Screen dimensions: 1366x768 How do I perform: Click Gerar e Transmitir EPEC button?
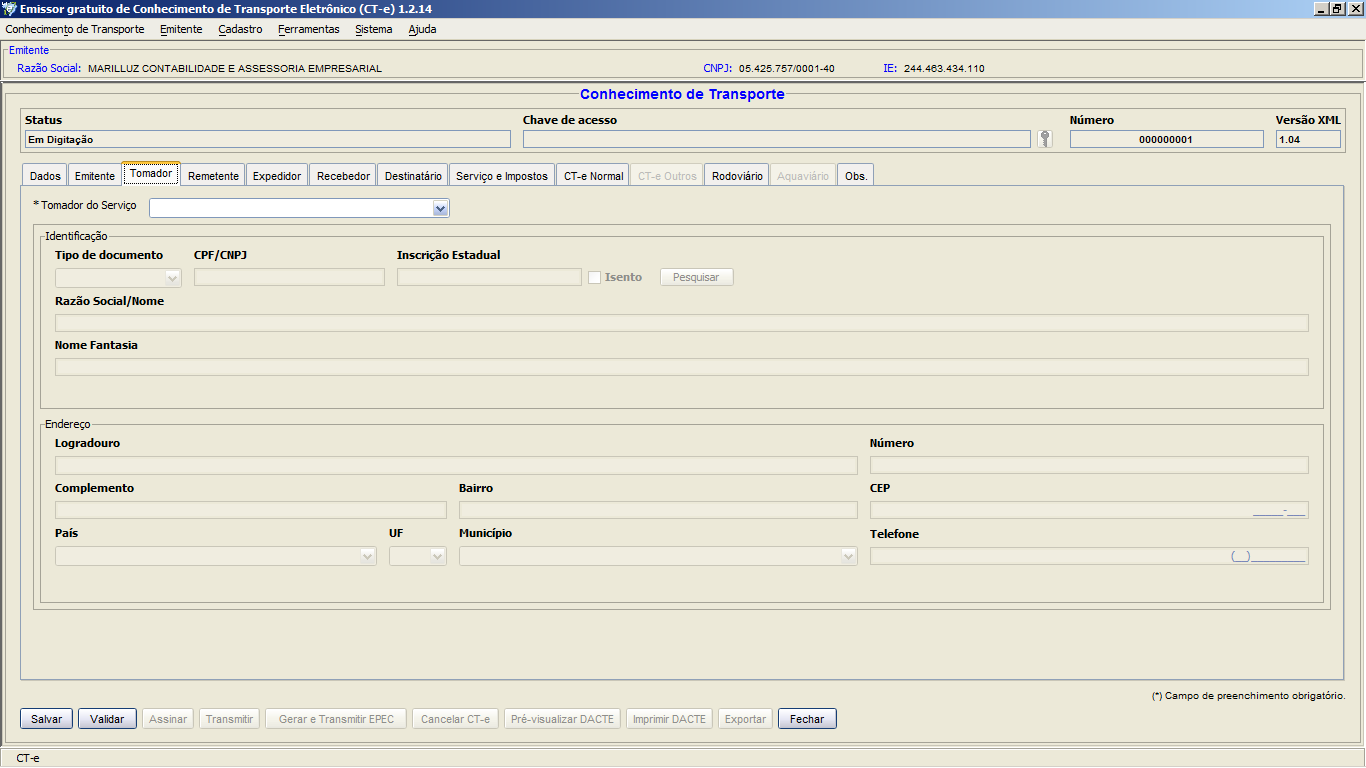point(336,719)
